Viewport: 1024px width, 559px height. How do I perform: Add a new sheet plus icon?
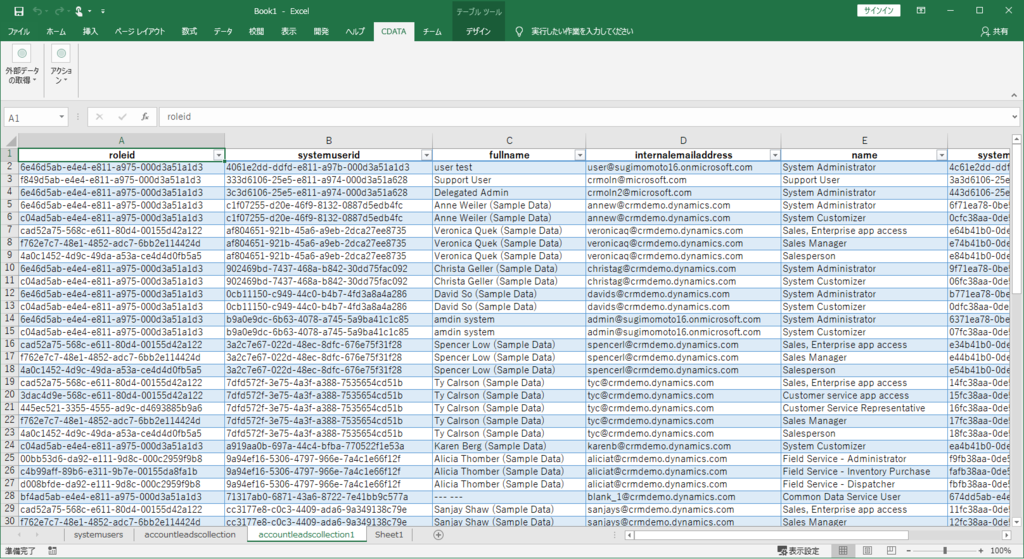[438, 535]
